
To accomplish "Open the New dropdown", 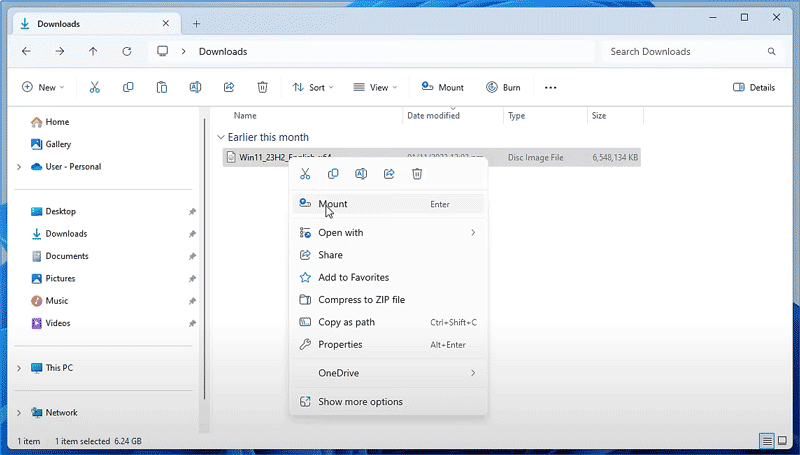I will point(43,87).
